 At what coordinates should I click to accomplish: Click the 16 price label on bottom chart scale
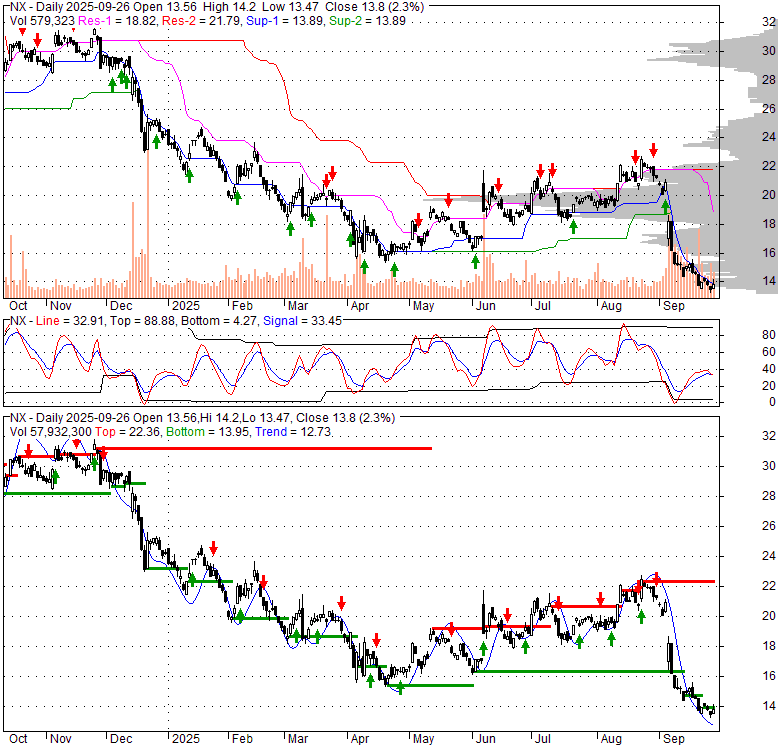click(769, 675)
